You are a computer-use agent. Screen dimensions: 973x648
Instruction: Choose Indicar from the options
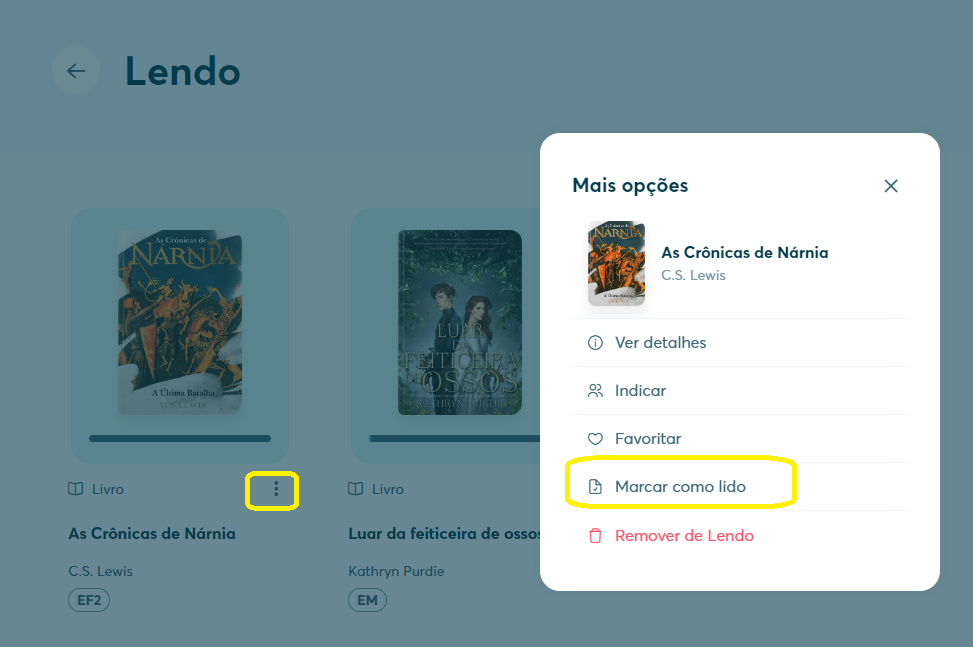pyautogui.click(x=740, y=390)
